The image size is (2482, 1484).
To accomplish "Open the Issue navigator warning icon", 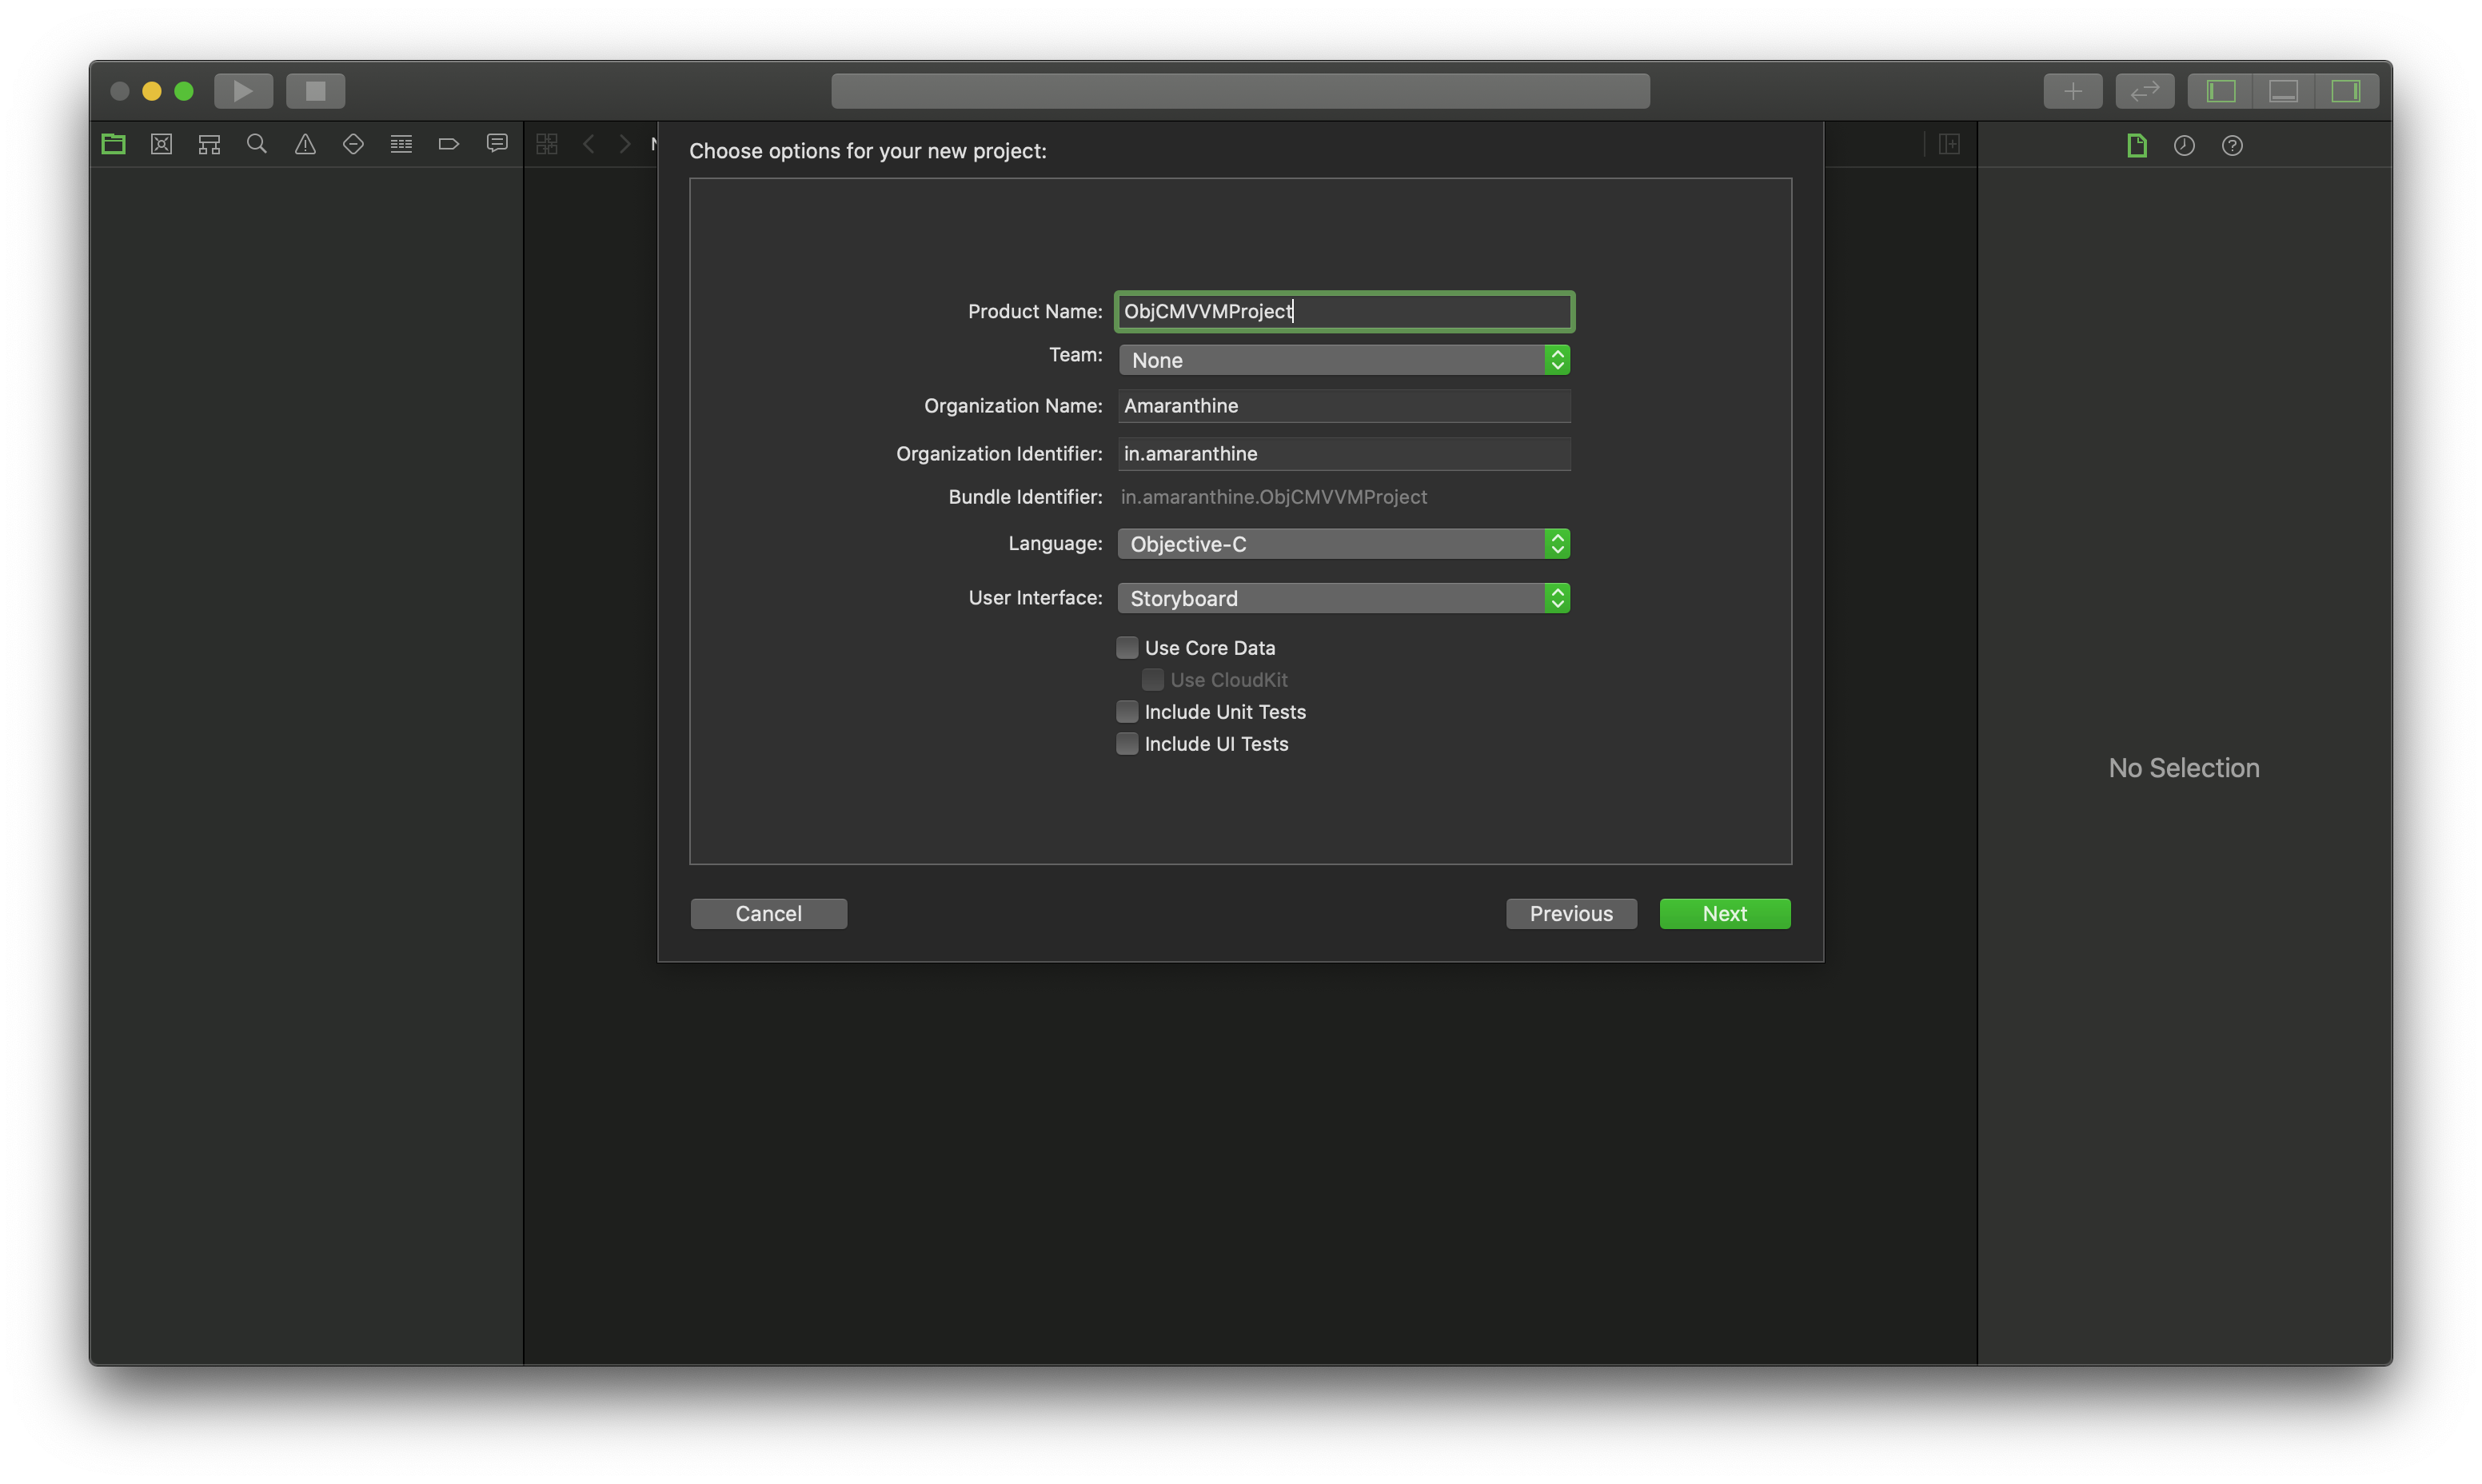I will (x=305, y=144).
